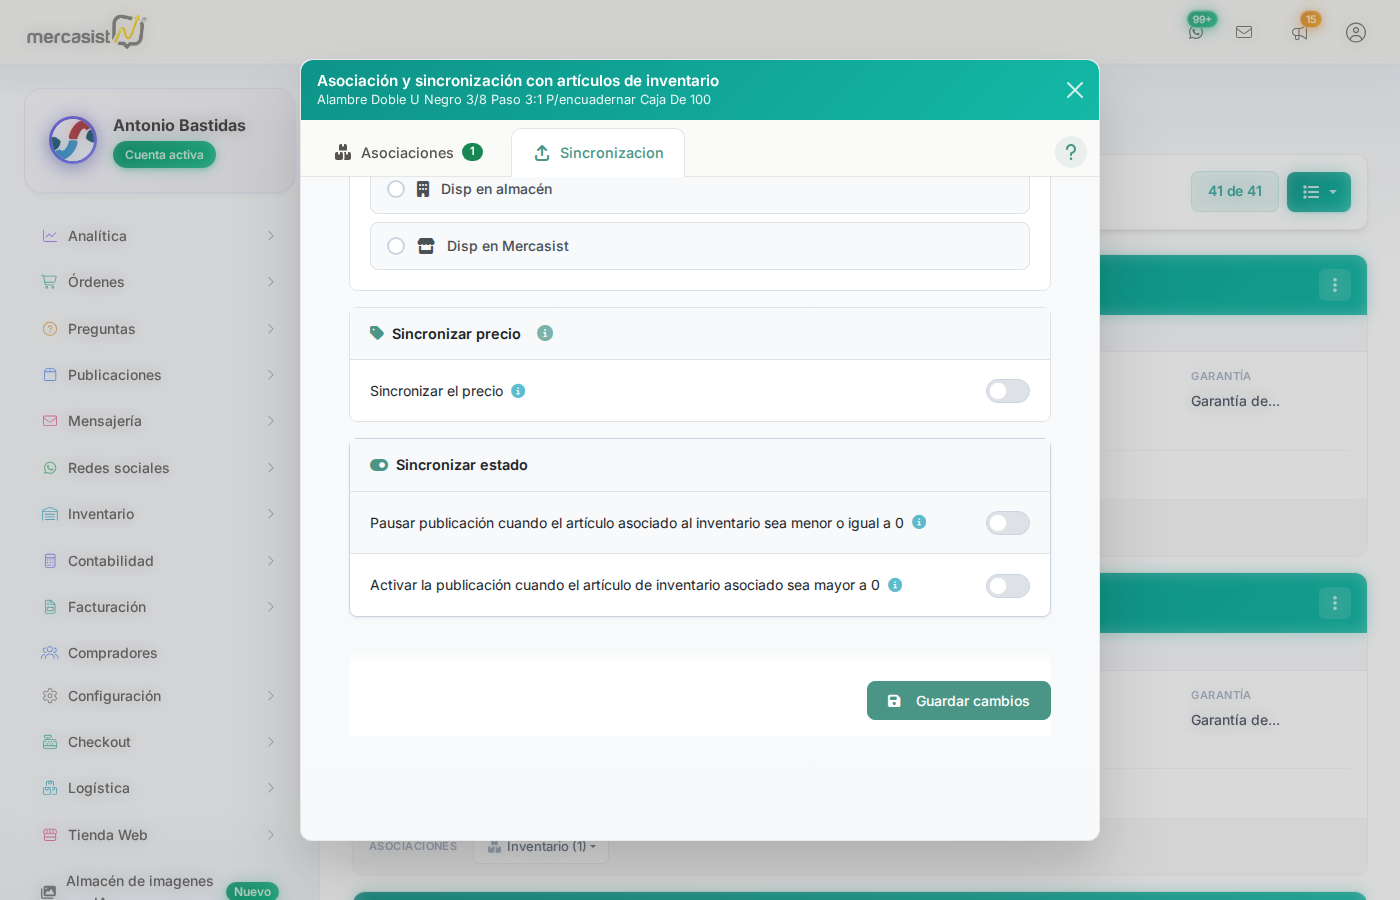Click info icon beside Pausar publicación text

point(919,522)
